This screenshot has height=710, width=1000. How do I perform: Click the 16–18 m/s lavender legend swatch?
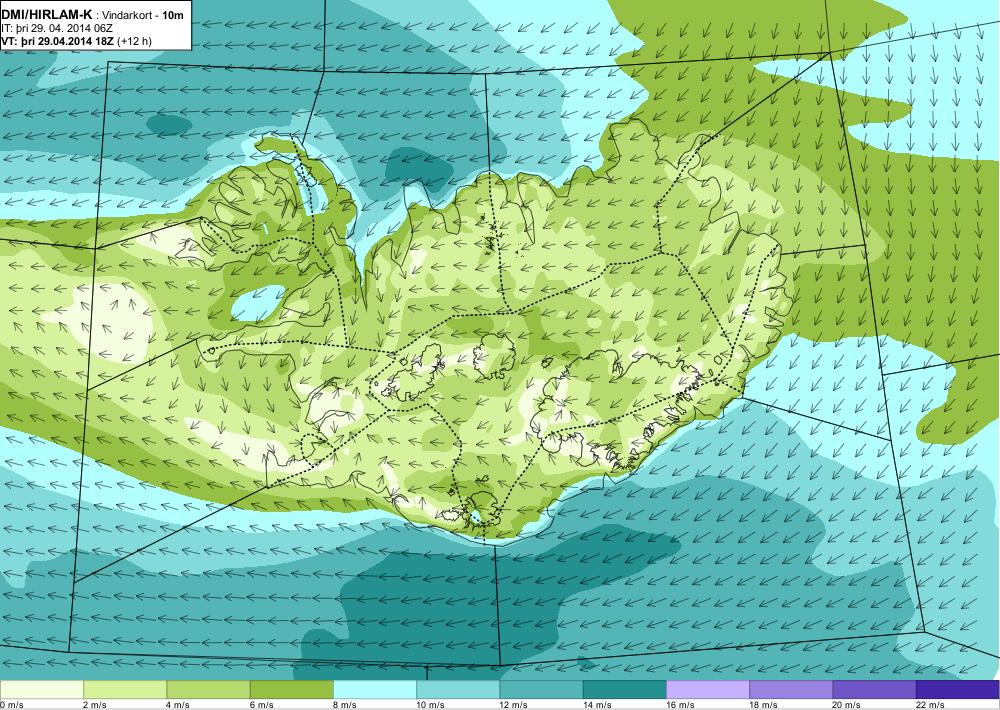pyautogui.click(x=708, y=690)
